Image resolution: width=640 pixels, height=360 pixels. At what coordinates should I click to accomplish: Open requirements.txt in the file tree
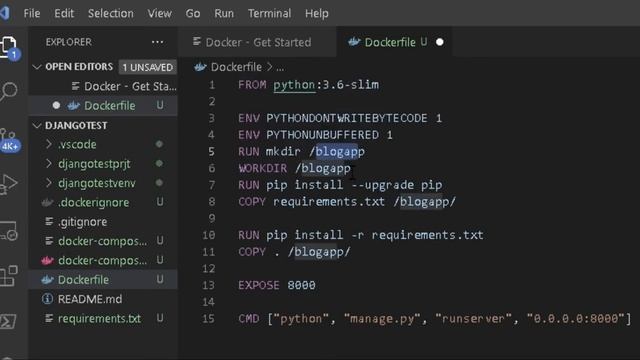coord(99,318)
